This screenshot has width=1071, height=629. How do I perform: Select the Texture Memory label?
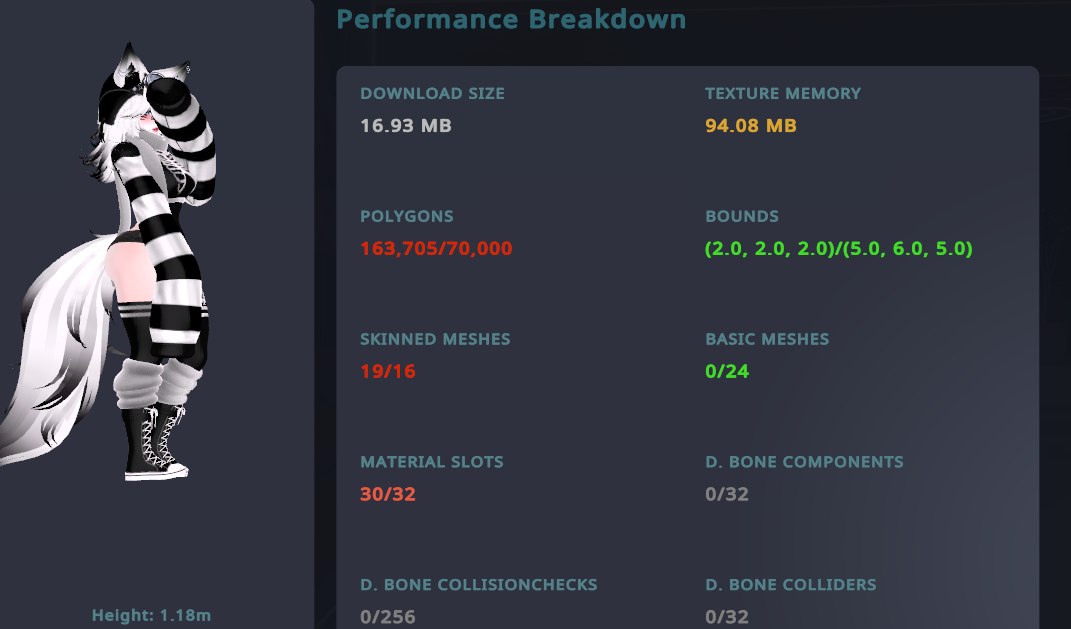(782, 94)
